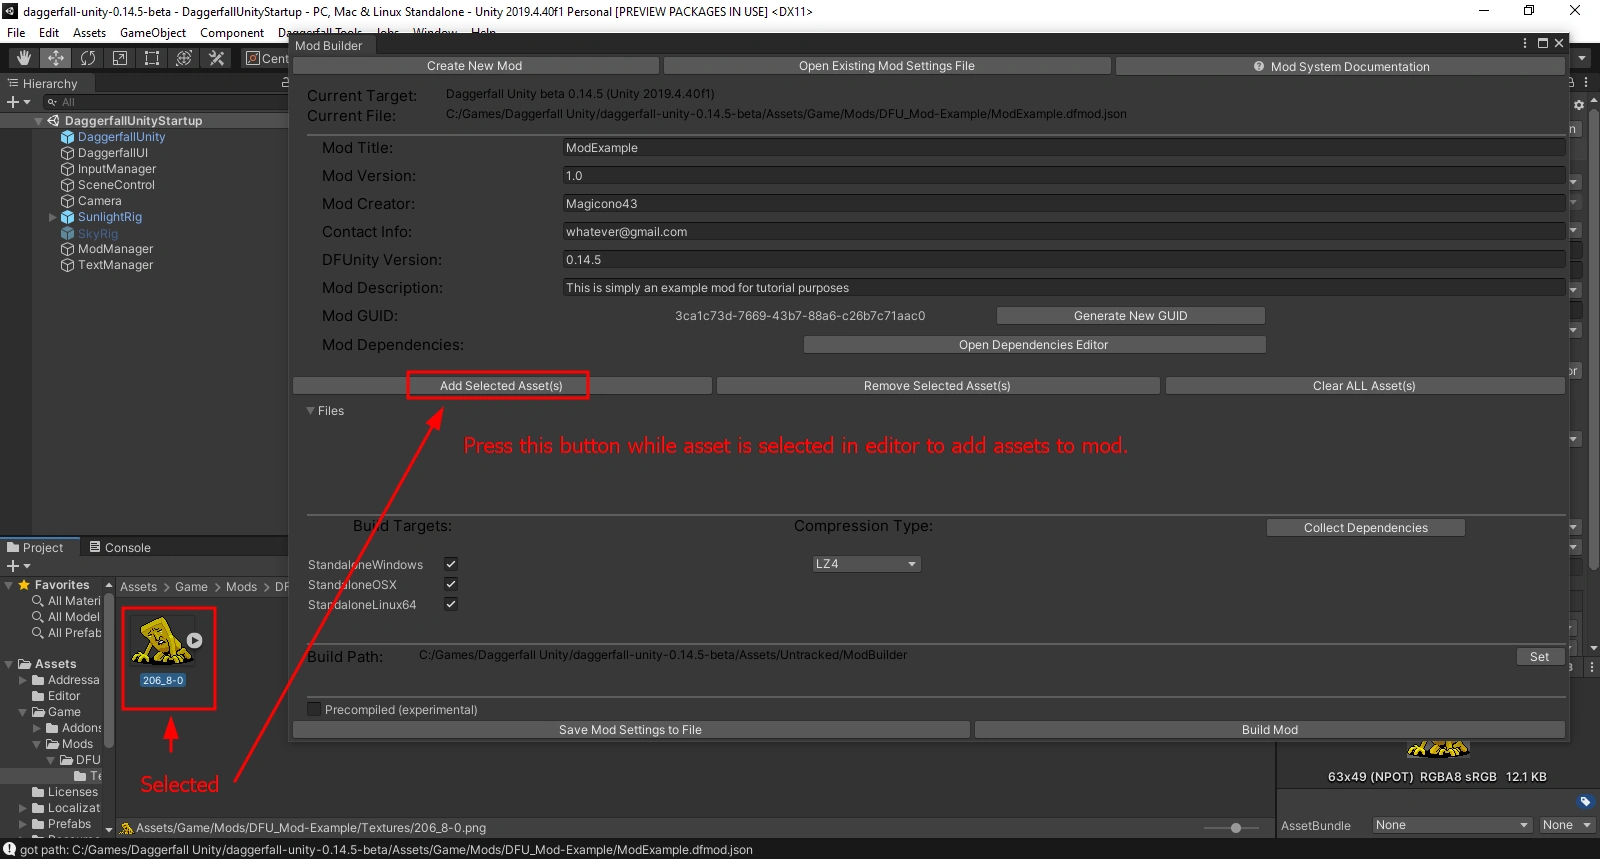Switch to the Console tab

pyautogui.click(x=120, y=547)
